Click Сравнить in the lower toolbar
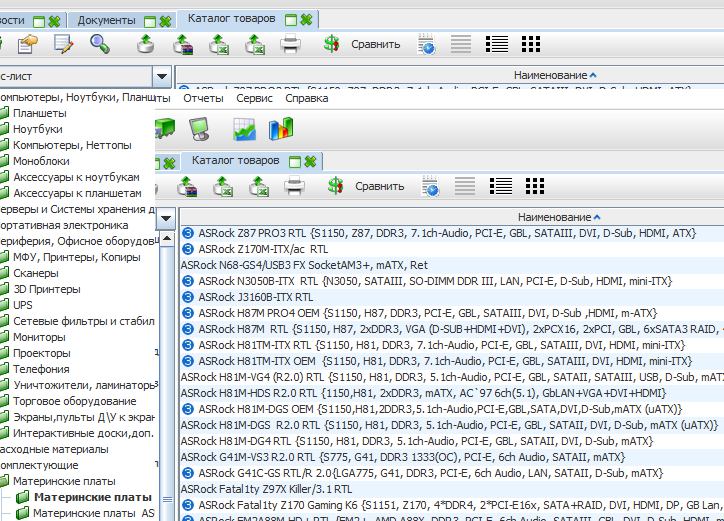Screen dimensions: 724x521 [380, 186]
